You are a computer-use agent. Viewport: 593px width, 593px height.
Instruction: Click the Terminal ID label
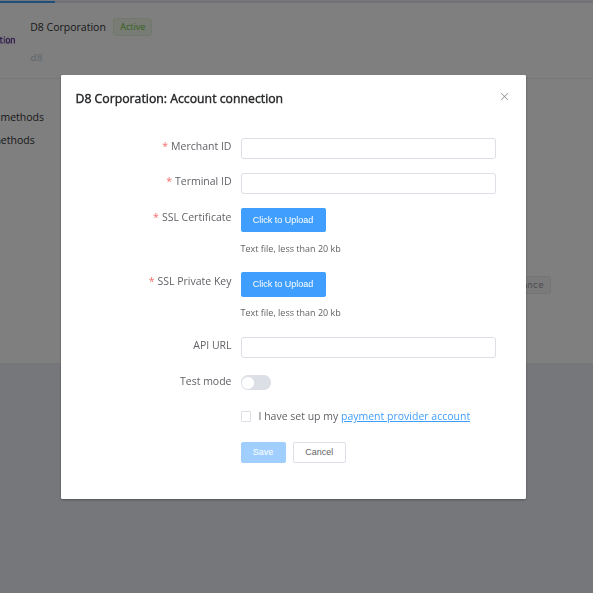point(203,182)
